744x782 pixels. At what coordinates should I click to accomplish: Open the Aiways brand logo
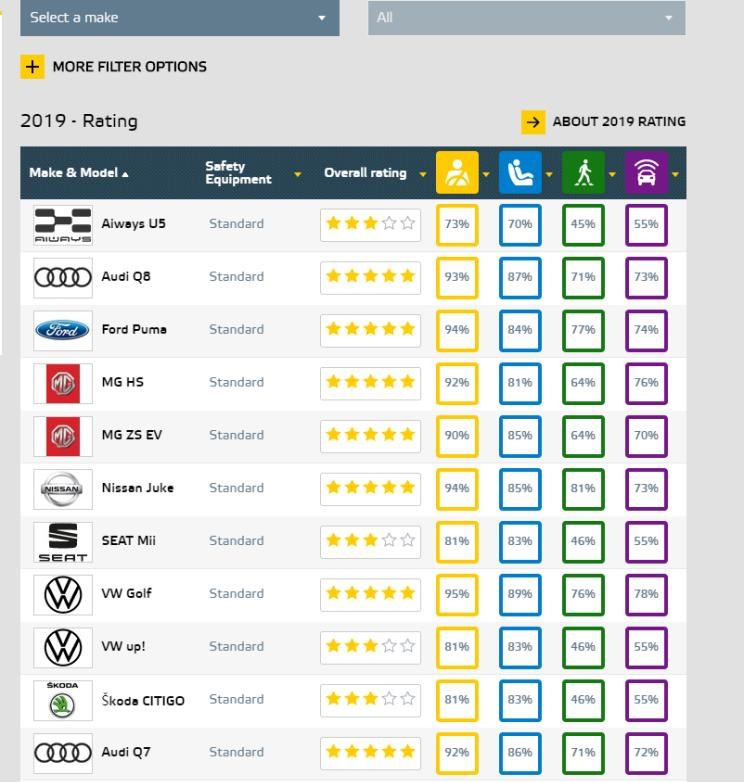point(63,225)
